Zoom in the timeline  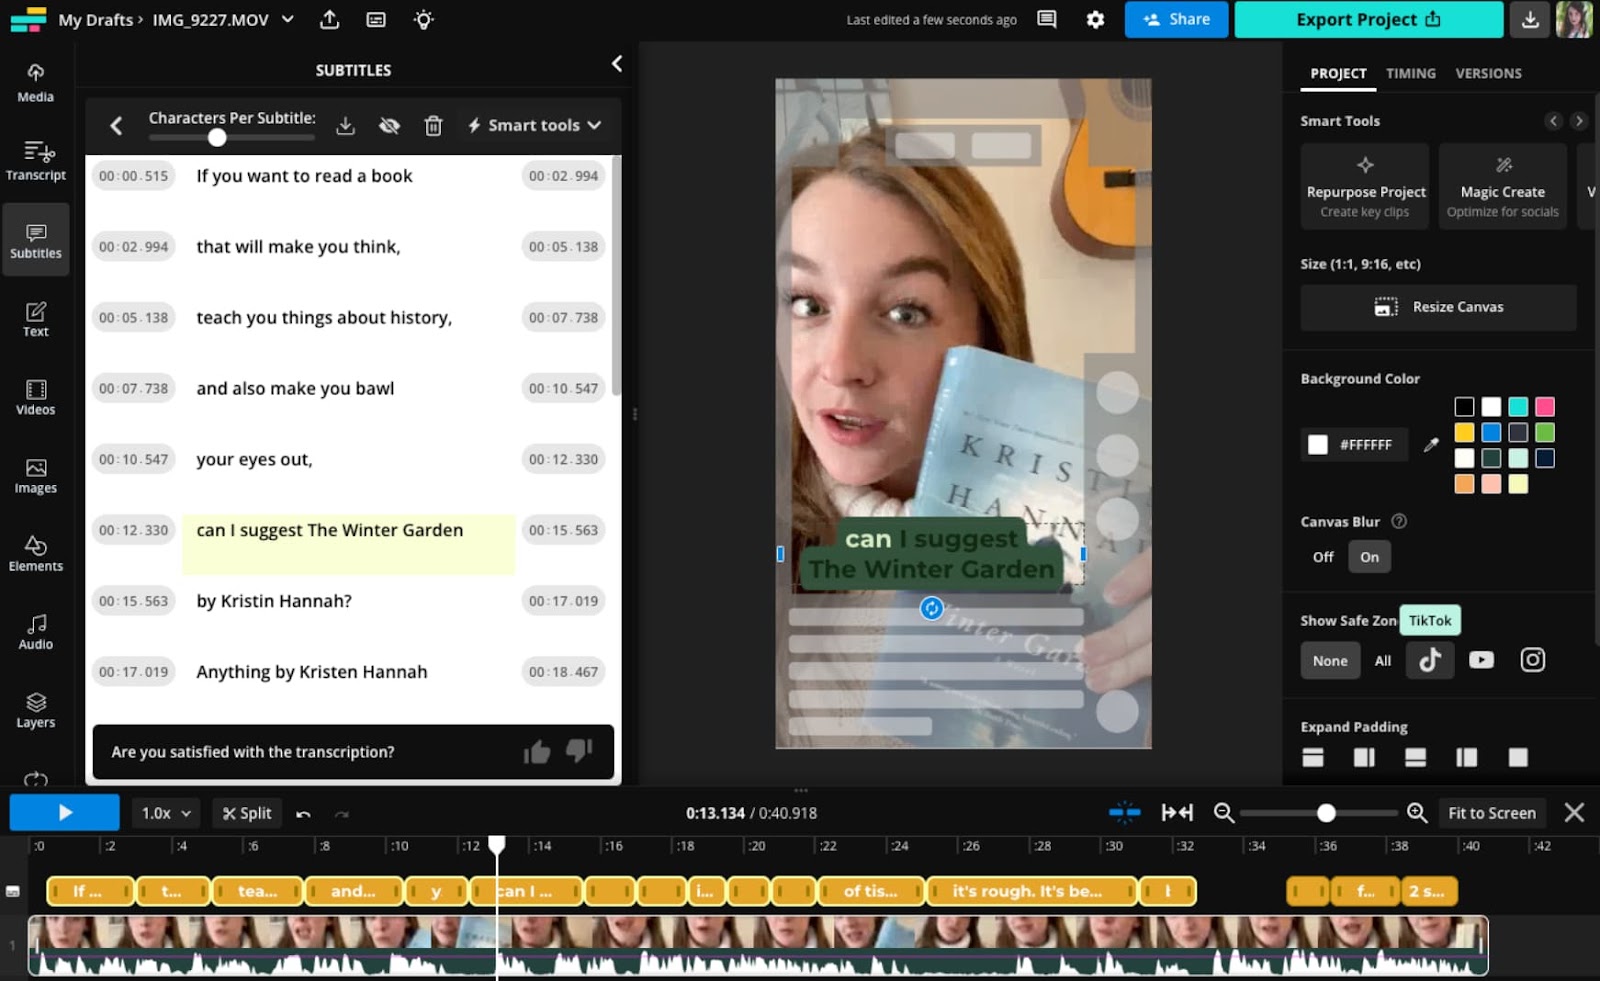click(1417, 813)
